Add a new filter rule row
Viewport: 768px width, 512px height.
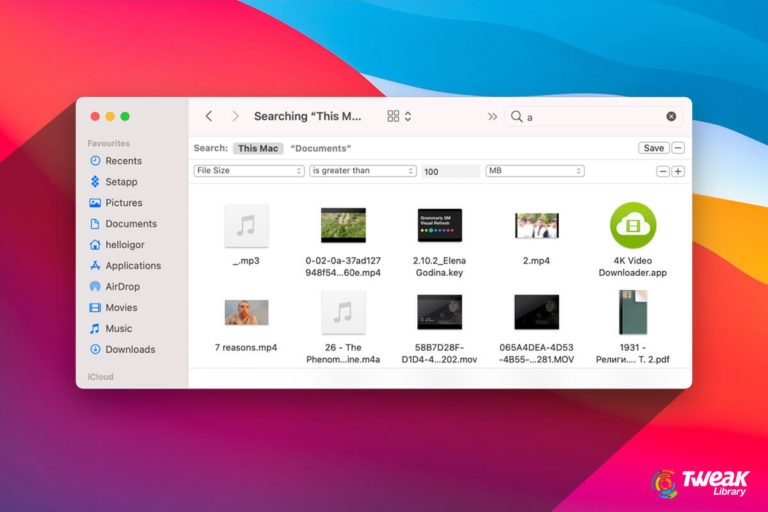[678, 171]
